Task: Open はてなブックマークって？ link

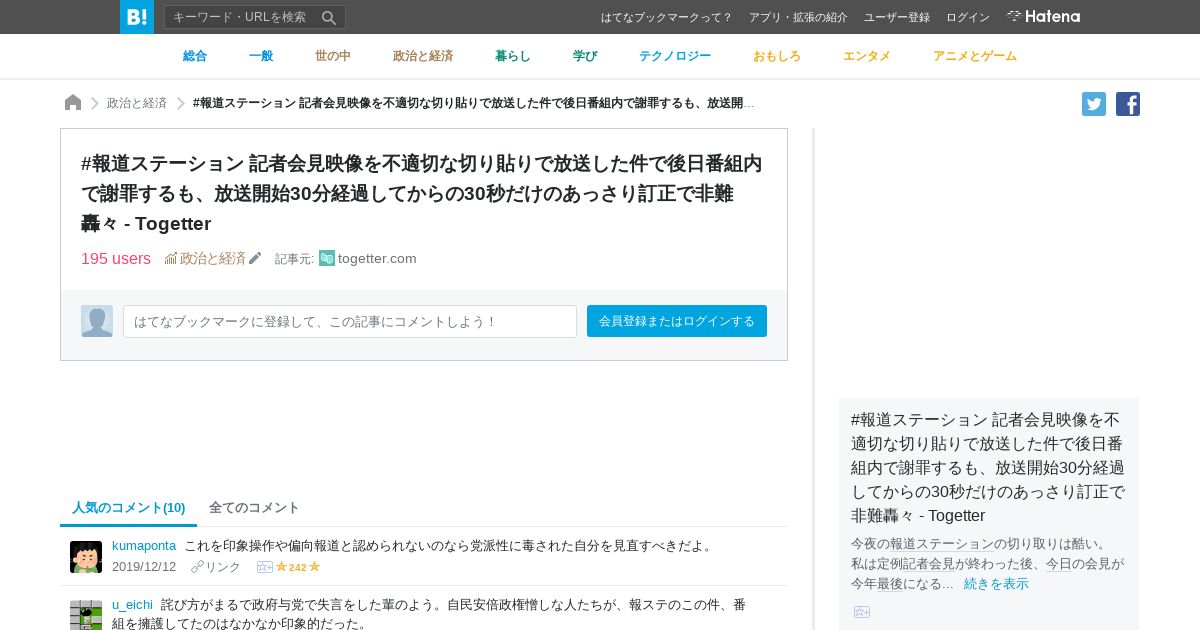Action: (667, 17)
